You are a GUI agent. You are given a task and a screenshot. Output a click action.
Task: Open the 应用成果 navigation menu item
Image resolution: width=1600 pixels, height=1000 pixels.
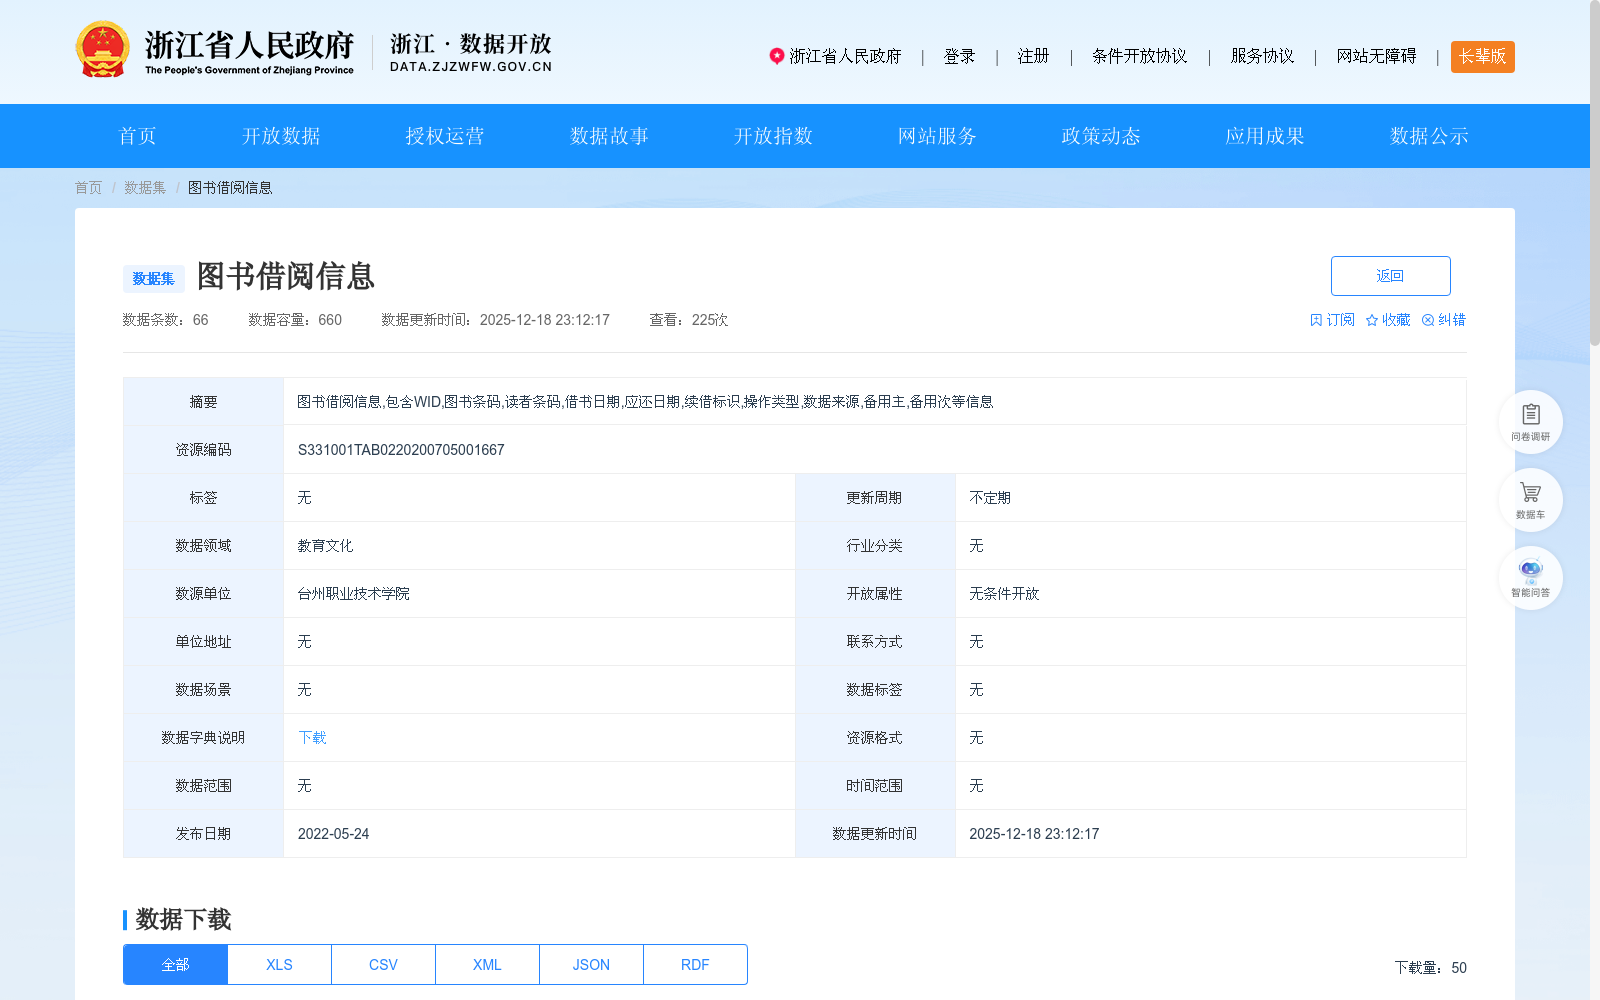(x=1265, y=136)
